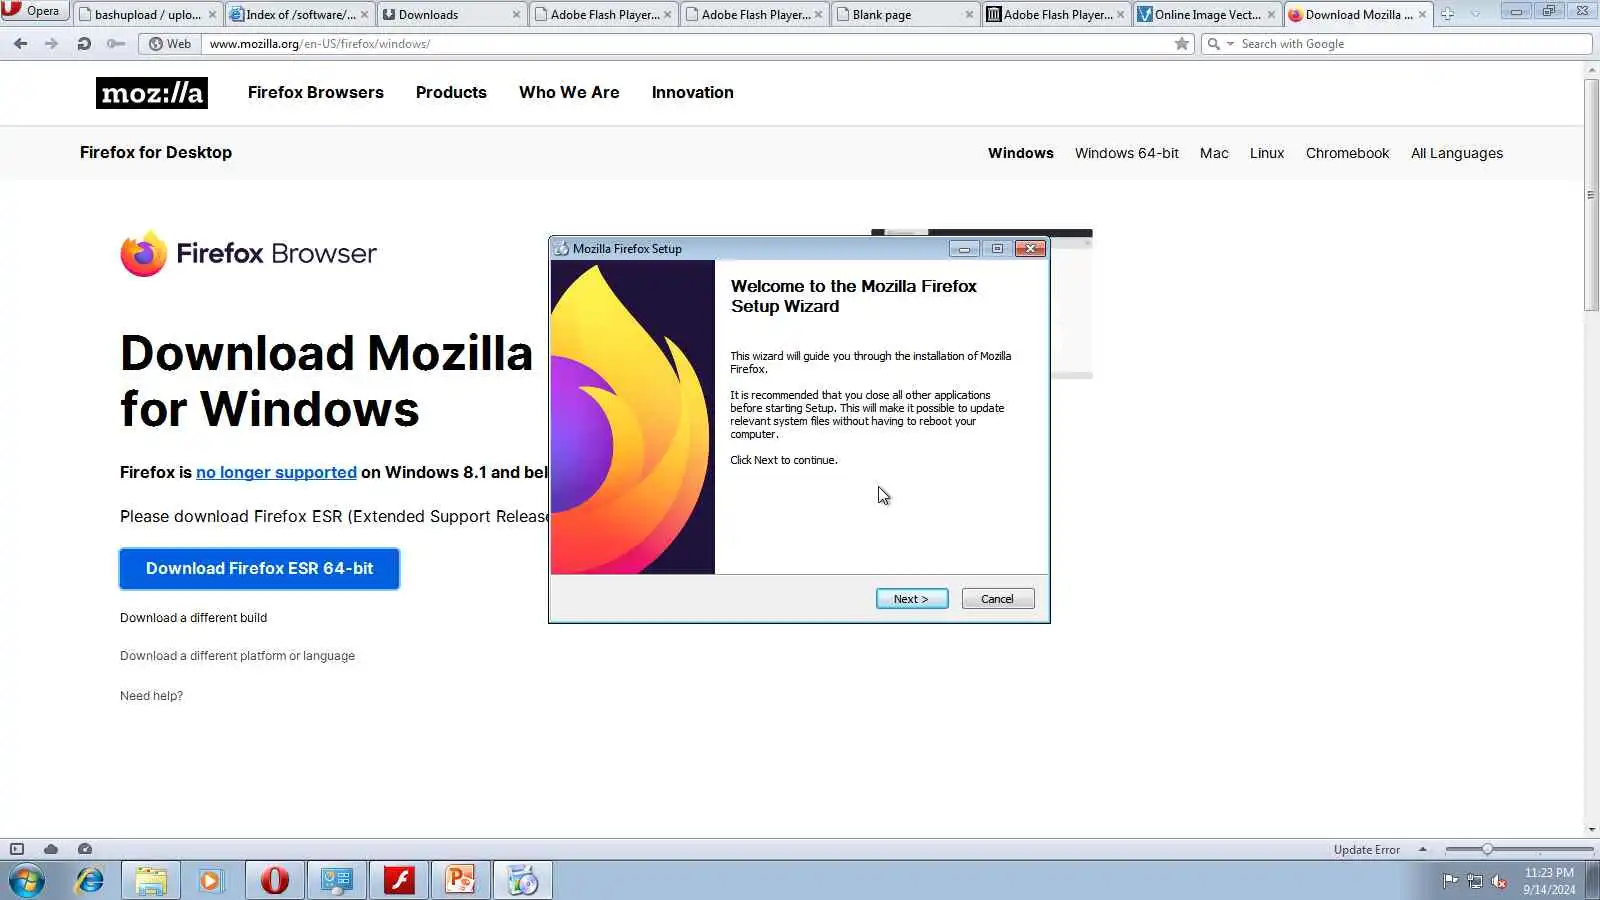Click Download Firefox ESR 64-bit button
The image size is (1600, 900).
(x=259, y=568)
